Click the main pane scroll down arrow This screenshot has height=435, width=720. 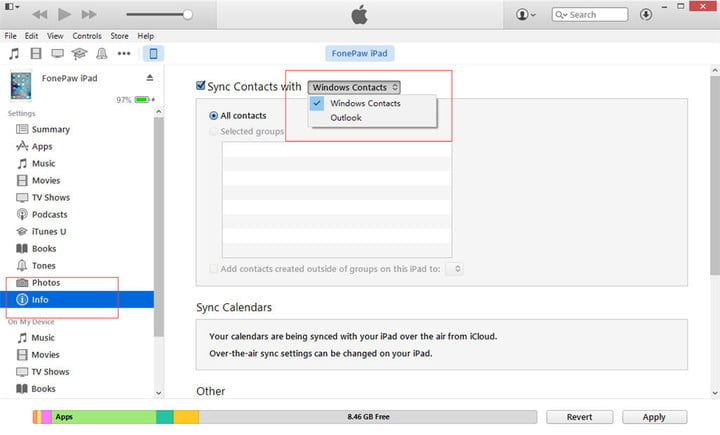coord(715,393)
